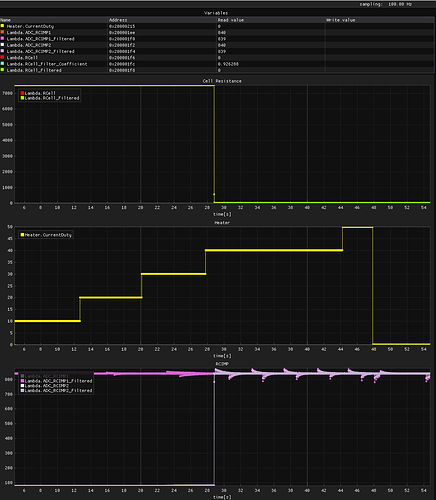Screen dimensions: 436x500
Task: Click the Lambda.ADC_RCIMP1 orange color swatch
Action: (2, 32)
